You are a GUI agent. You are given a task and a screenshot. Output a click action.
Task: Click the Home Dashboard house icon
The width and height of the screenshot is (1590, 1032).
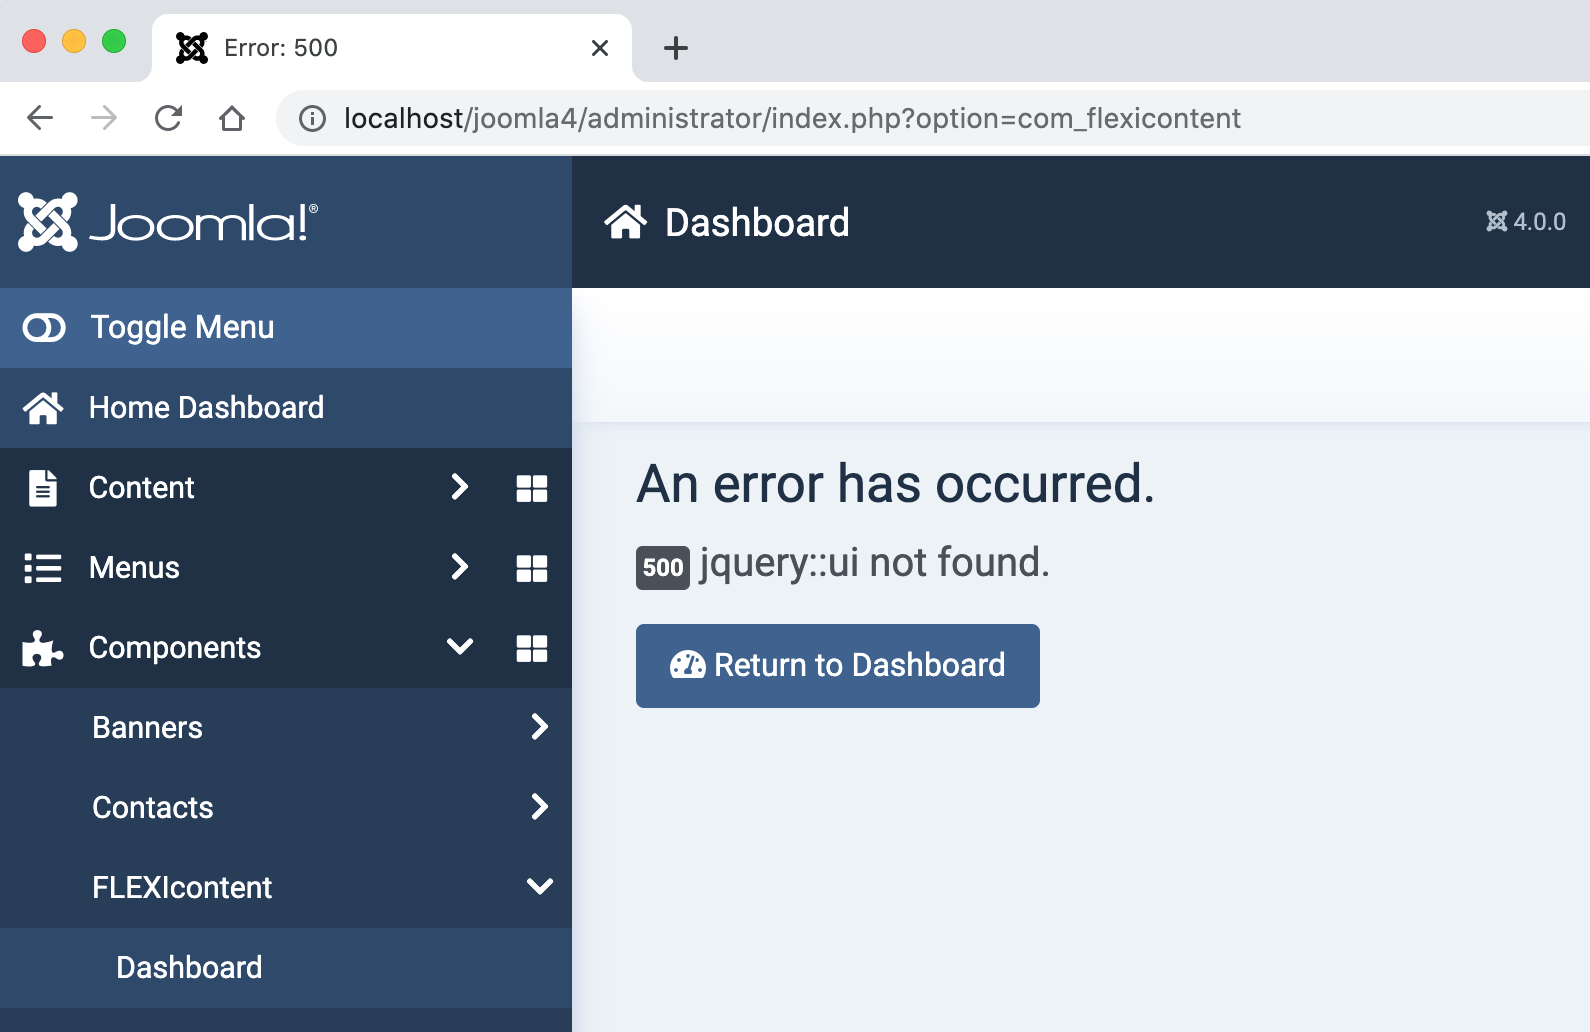(x=43, y=408)
